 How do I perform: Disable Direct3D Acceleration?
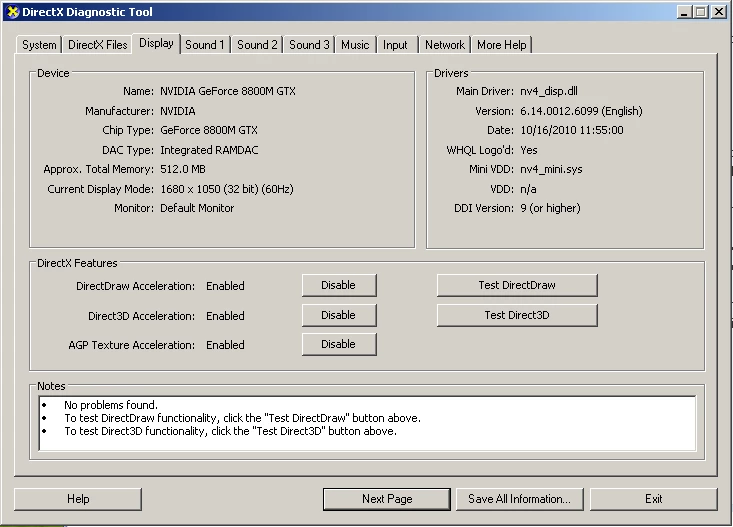tap(339, 315)
